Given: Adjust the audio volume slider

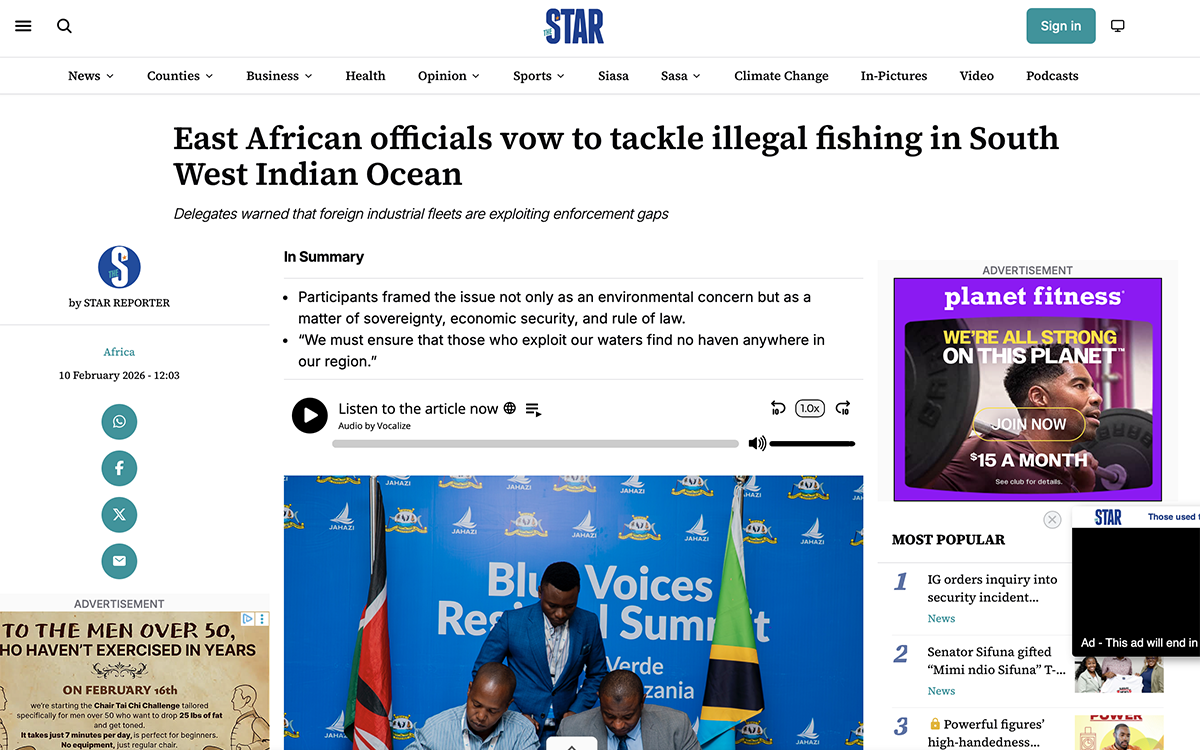Looking at the screenshot, I should click(812, 443).
